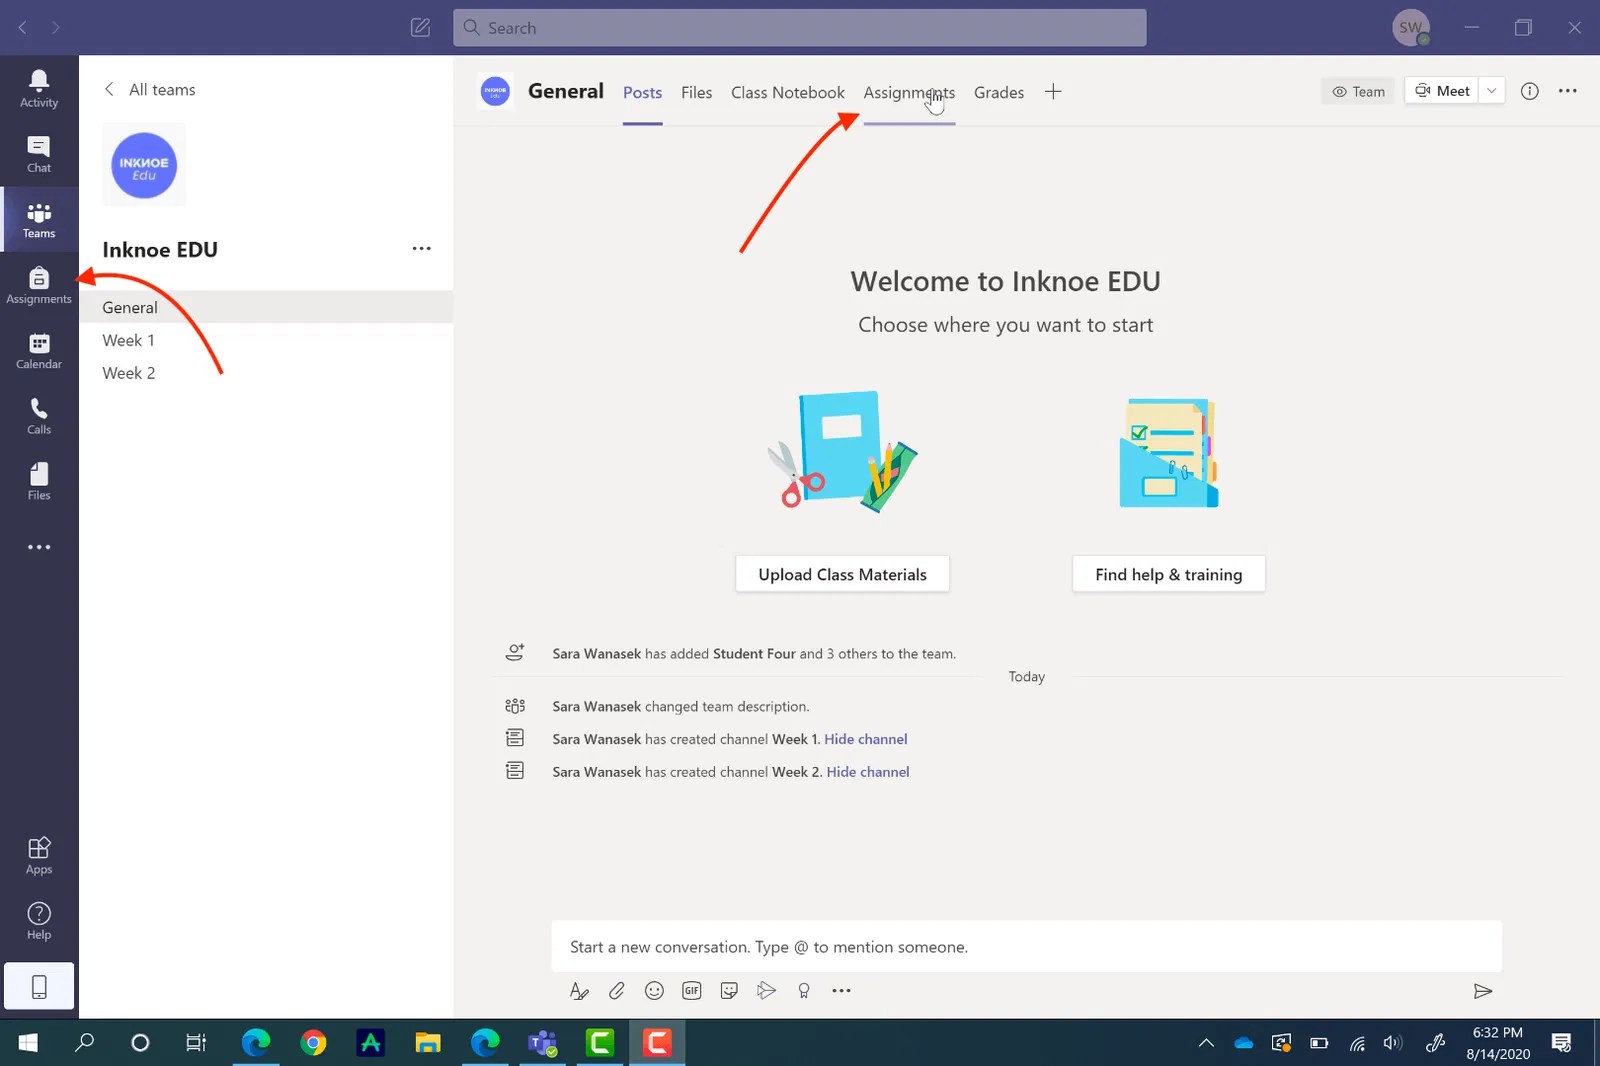Image resolution: width=1600 pixels, height=1066 pixels.
Task: Insert an emoji in the message box
Action: click(654, 990)
